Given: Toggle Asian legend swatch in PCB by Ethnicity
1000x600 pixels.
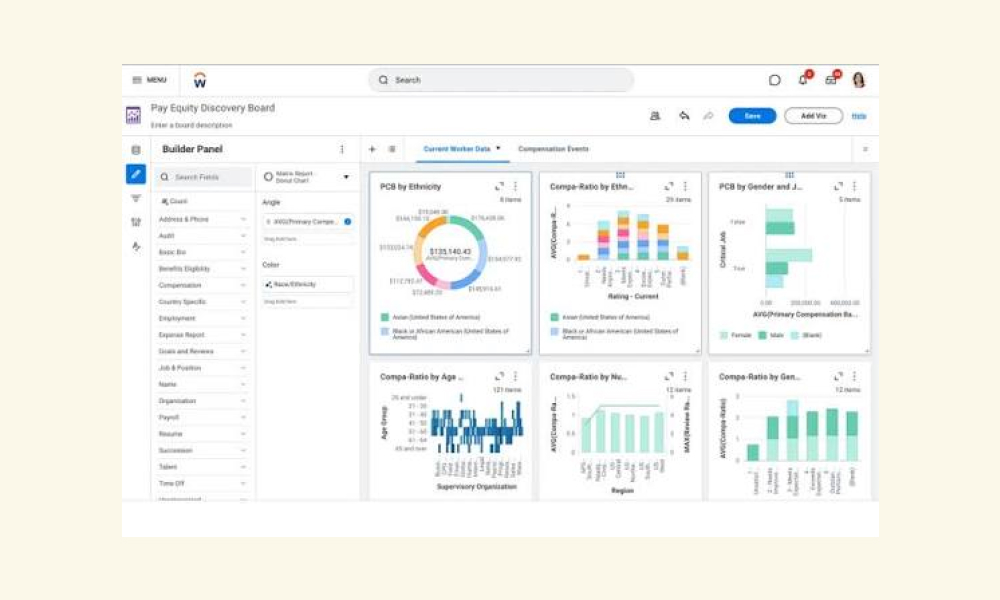Looking at the screenshot, I should [385, 317].
